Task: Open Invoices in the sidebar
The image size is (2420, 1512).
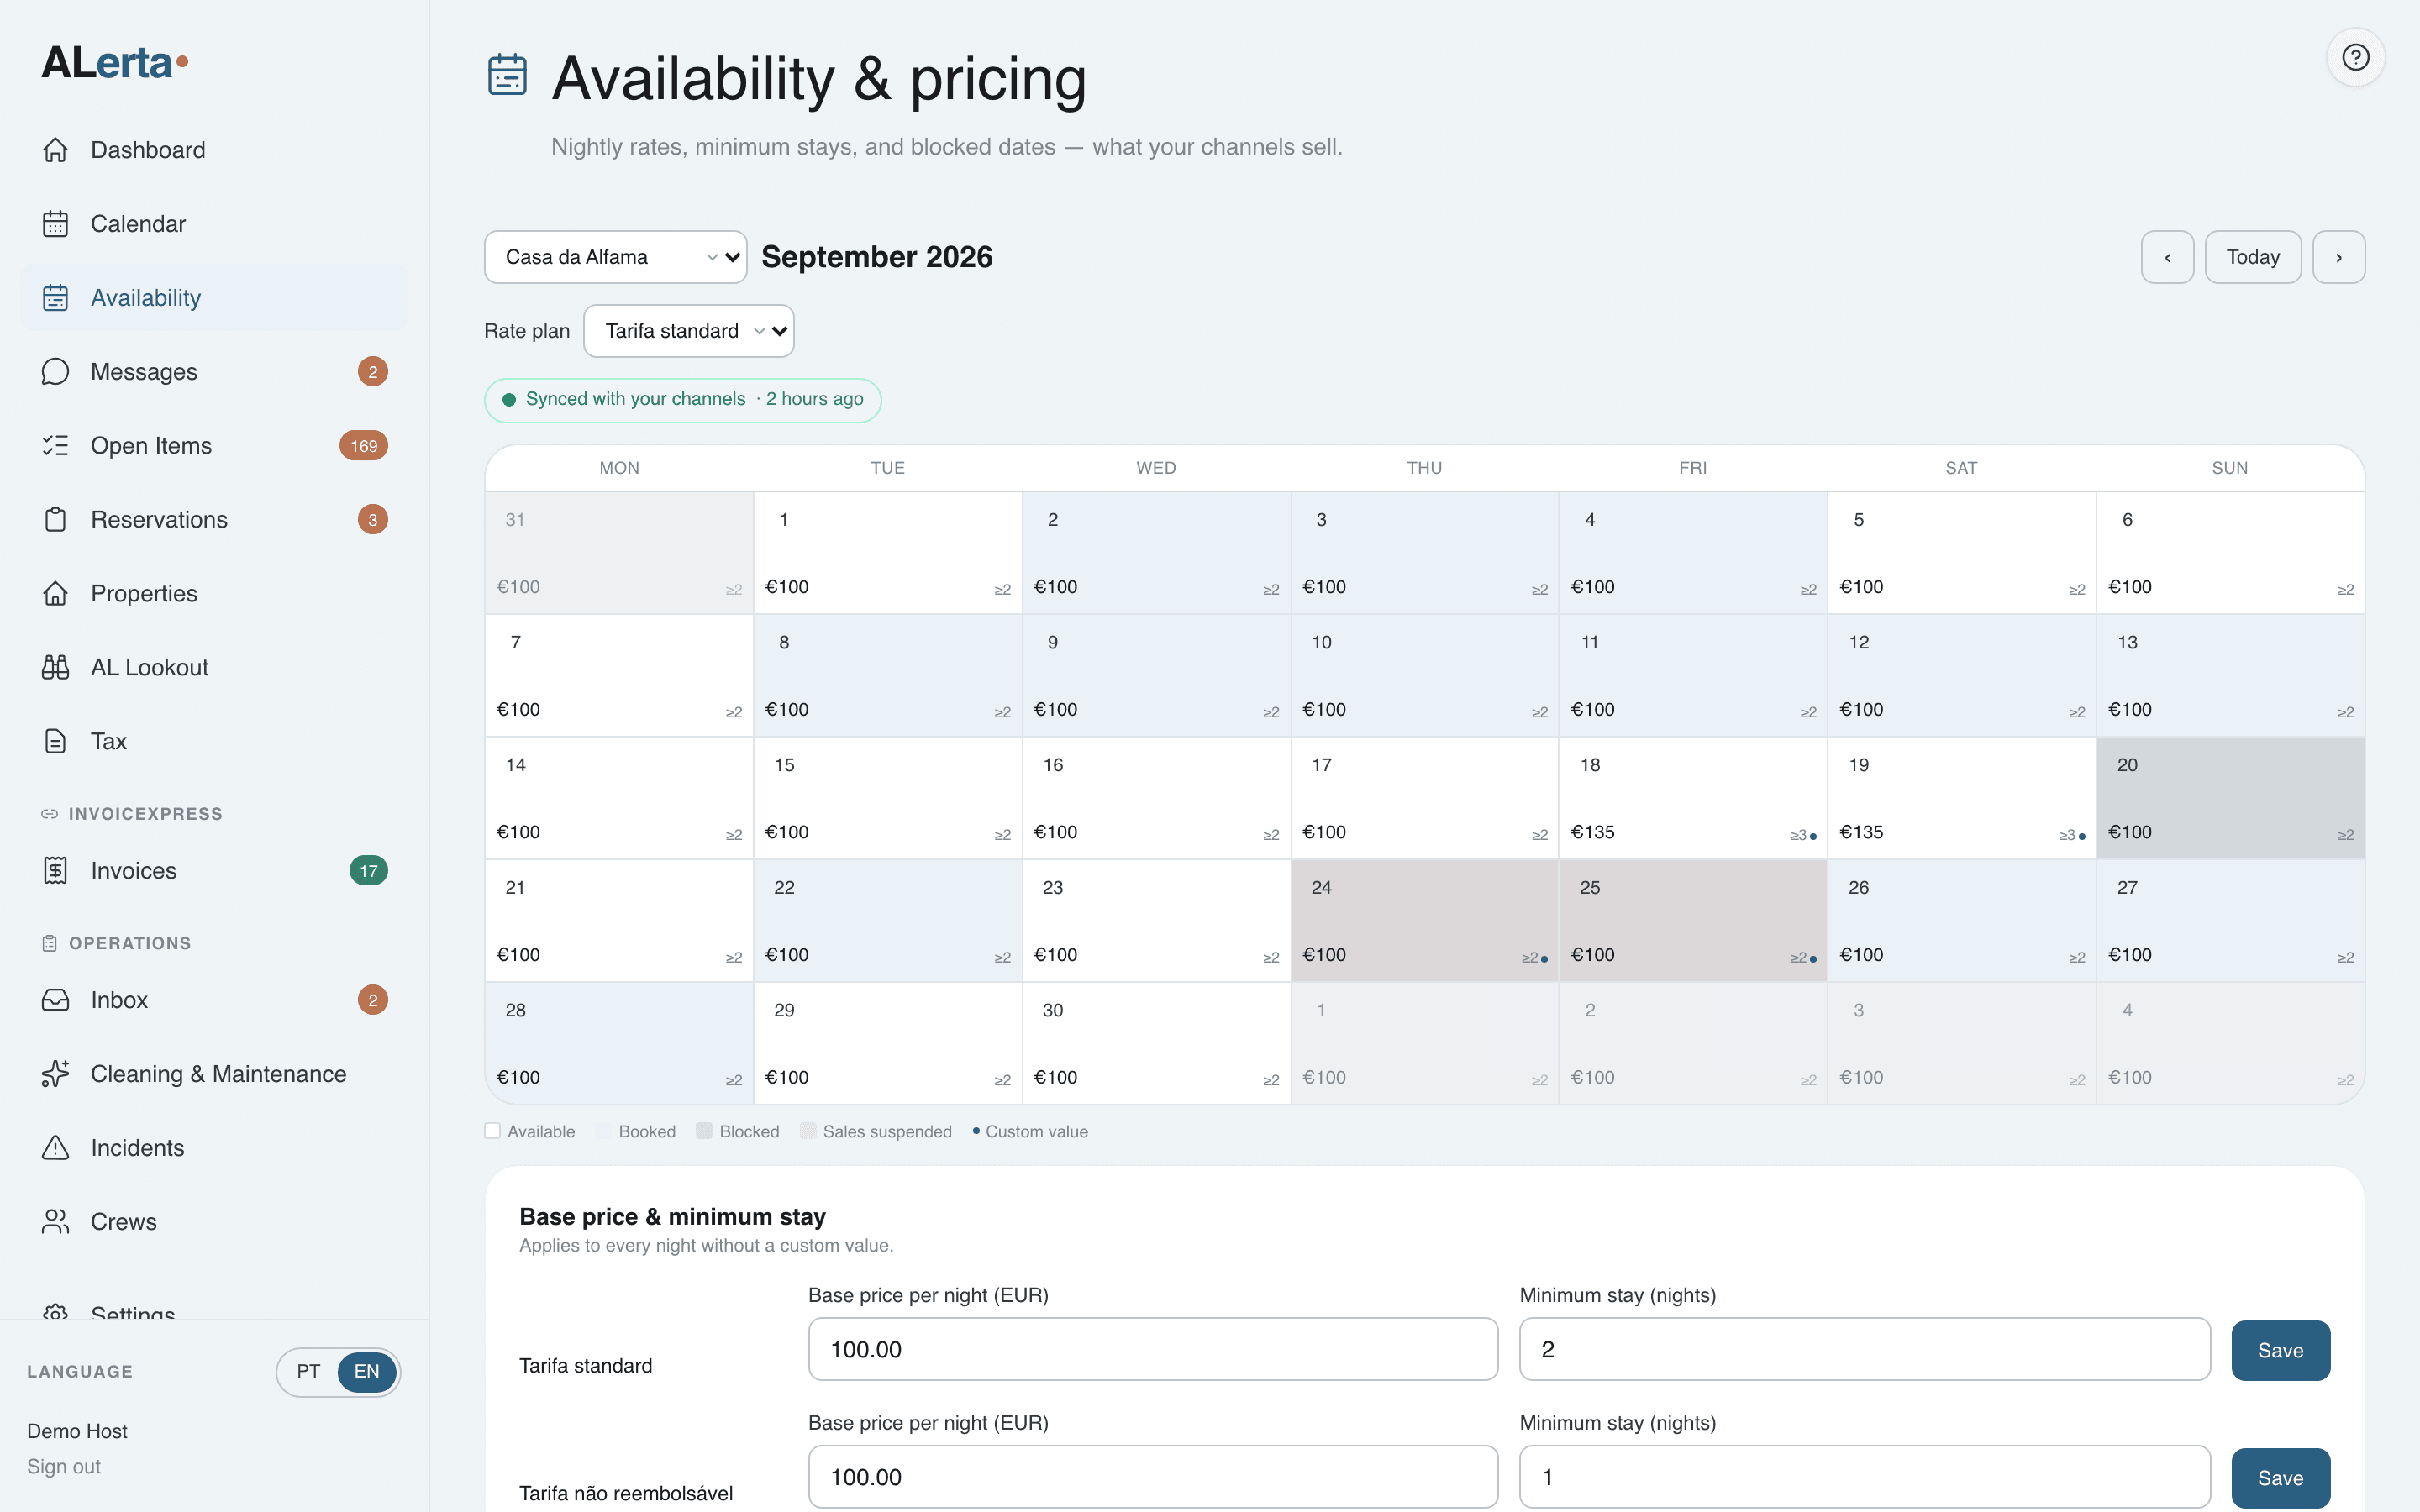Action: click(214, 871)
